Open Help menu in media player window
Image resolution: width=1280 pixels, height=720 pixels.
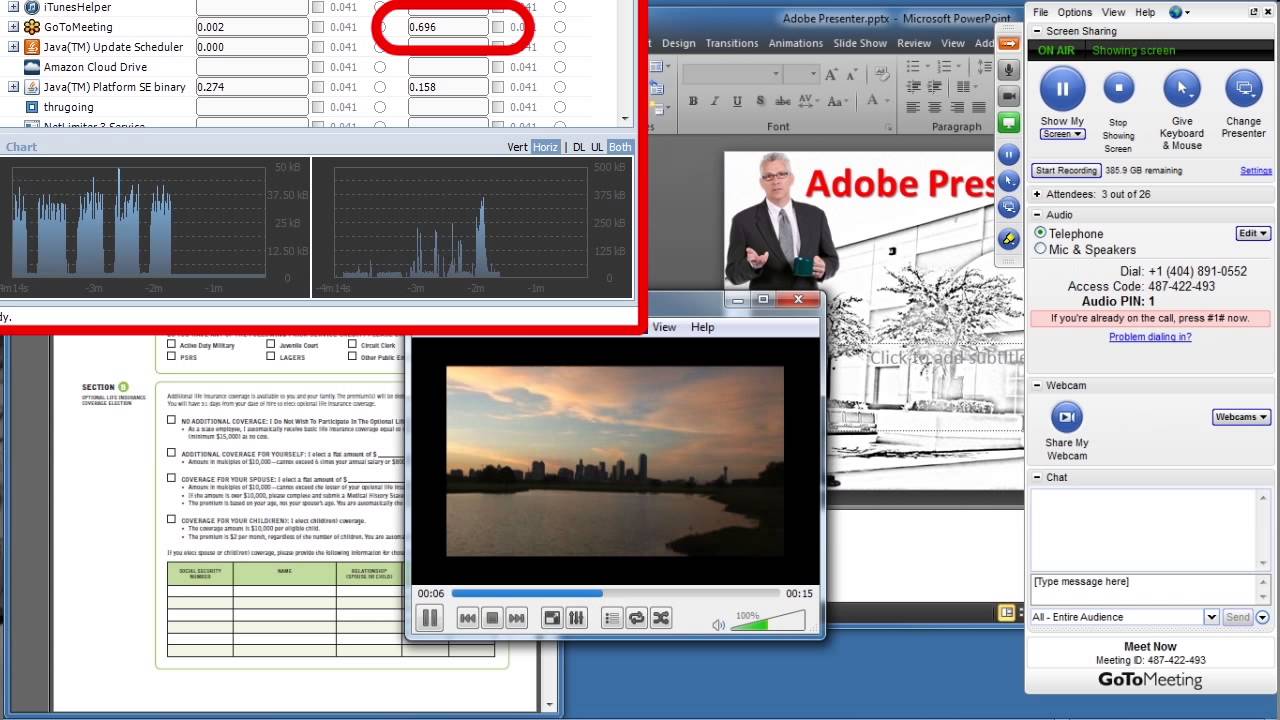click(x=703, y=327)
